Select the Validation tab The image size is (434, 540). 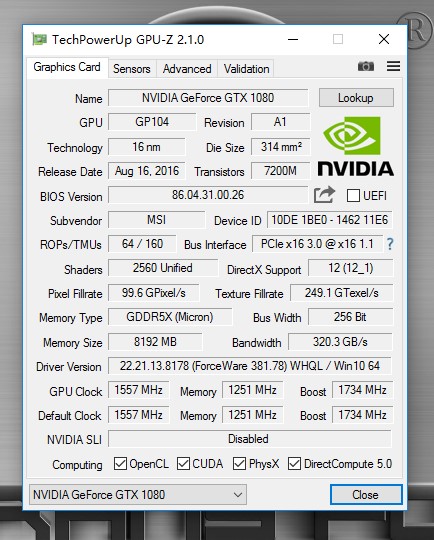point(246,69)
